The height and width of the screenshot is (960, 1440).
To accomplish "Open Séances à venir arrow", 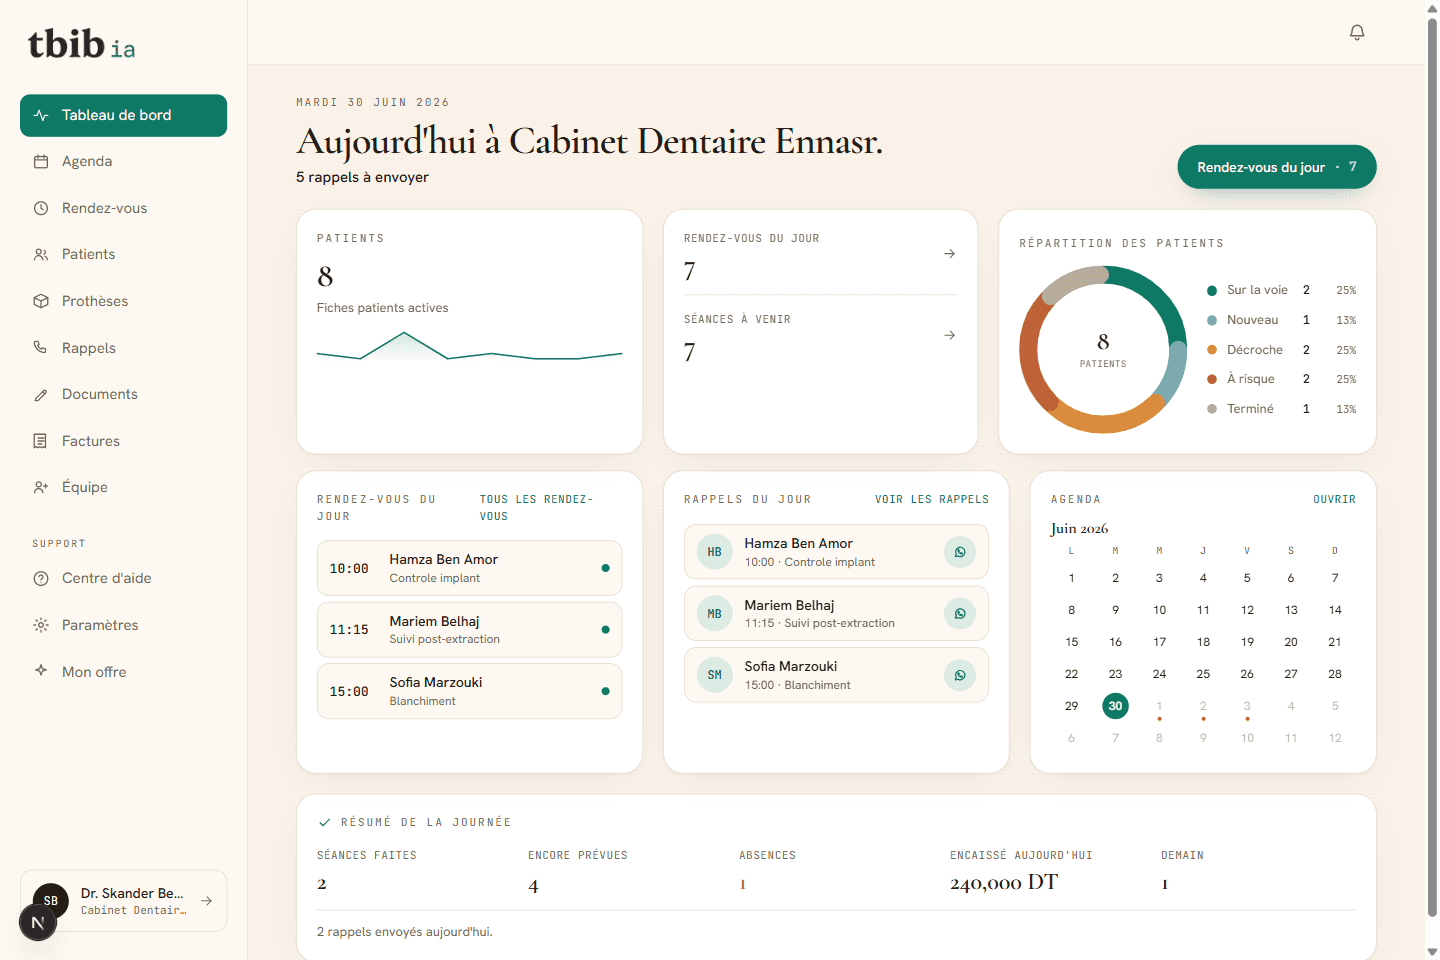I will click(949, 335).
